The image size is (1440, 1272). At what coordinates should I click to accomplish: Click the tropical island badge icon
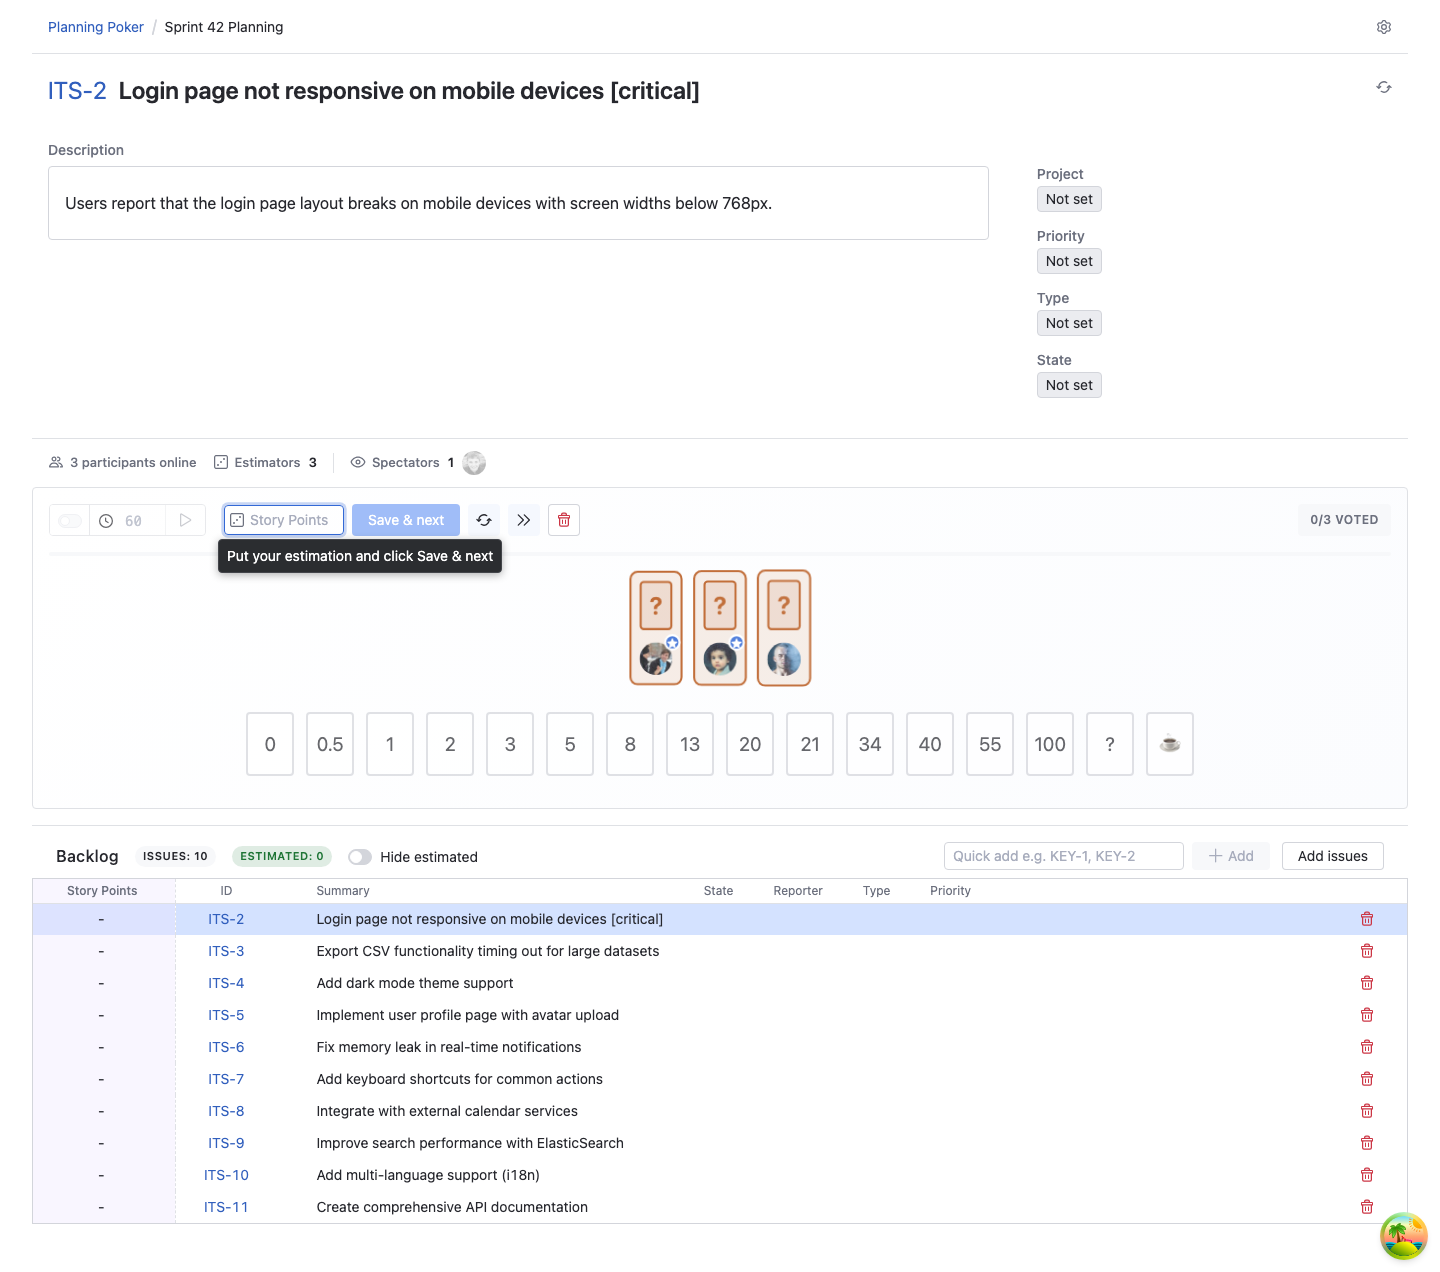pos(1404,1236)
